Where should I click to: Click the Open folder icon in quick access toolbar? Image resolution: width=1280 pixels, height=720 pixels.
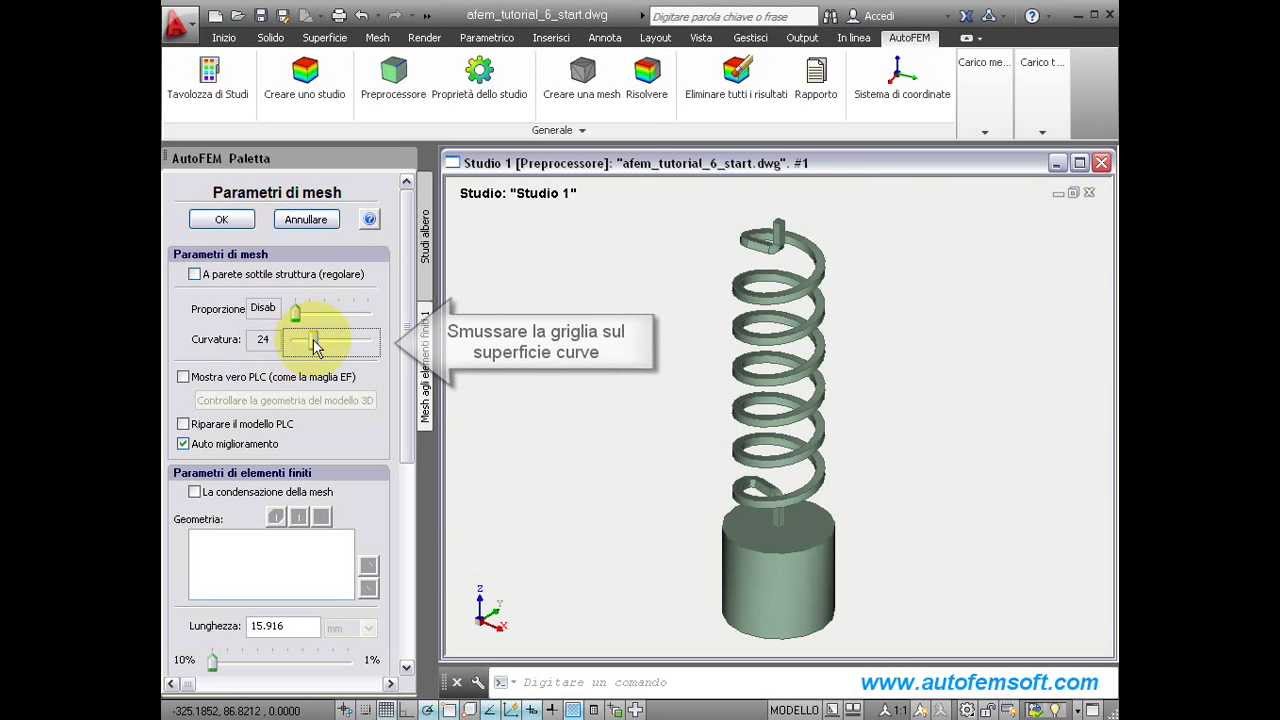pos(238,16)
